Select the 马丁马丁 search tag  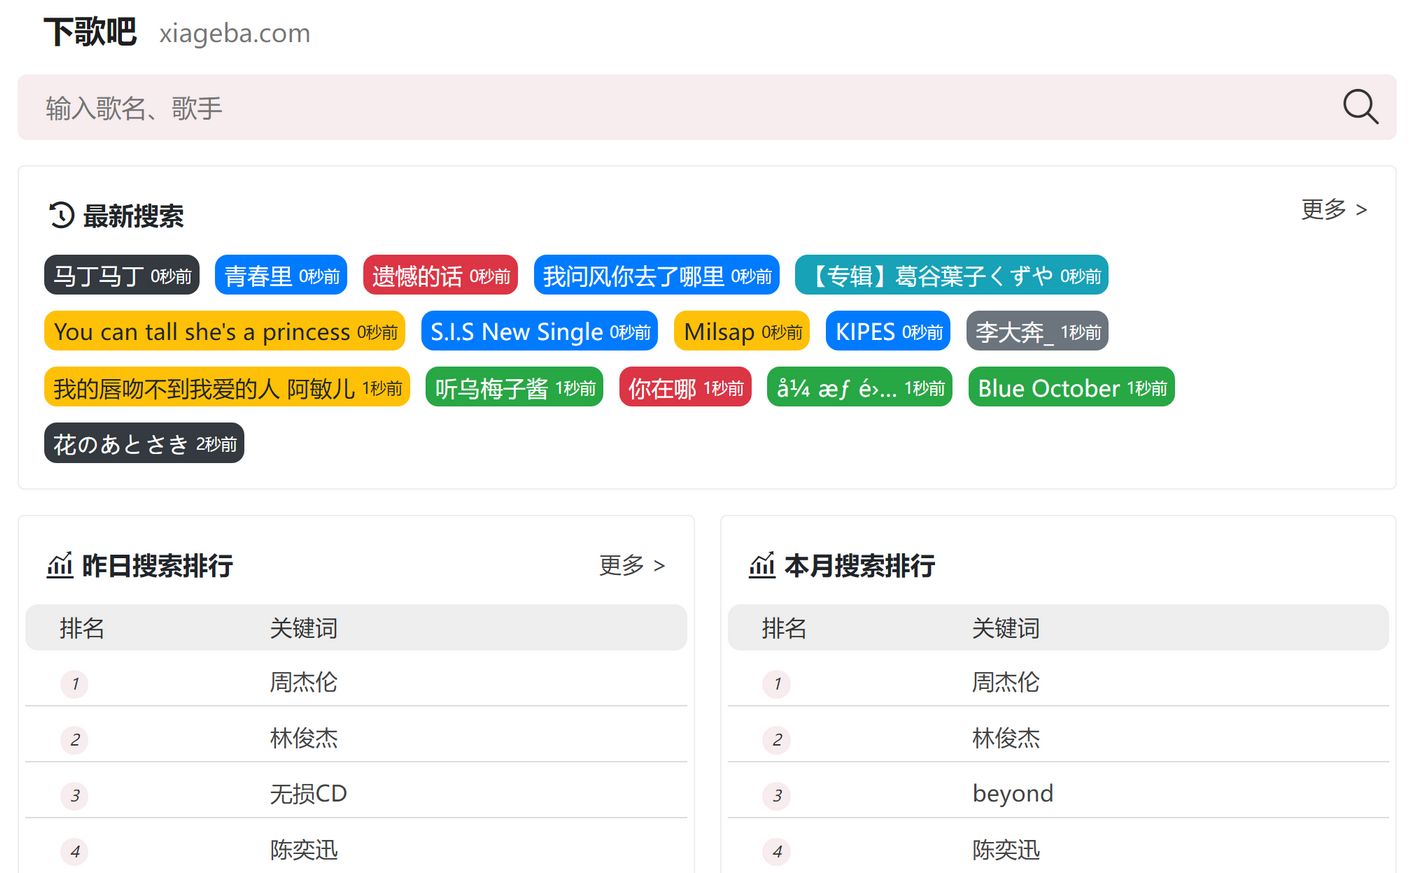click(x=122, y=275)
